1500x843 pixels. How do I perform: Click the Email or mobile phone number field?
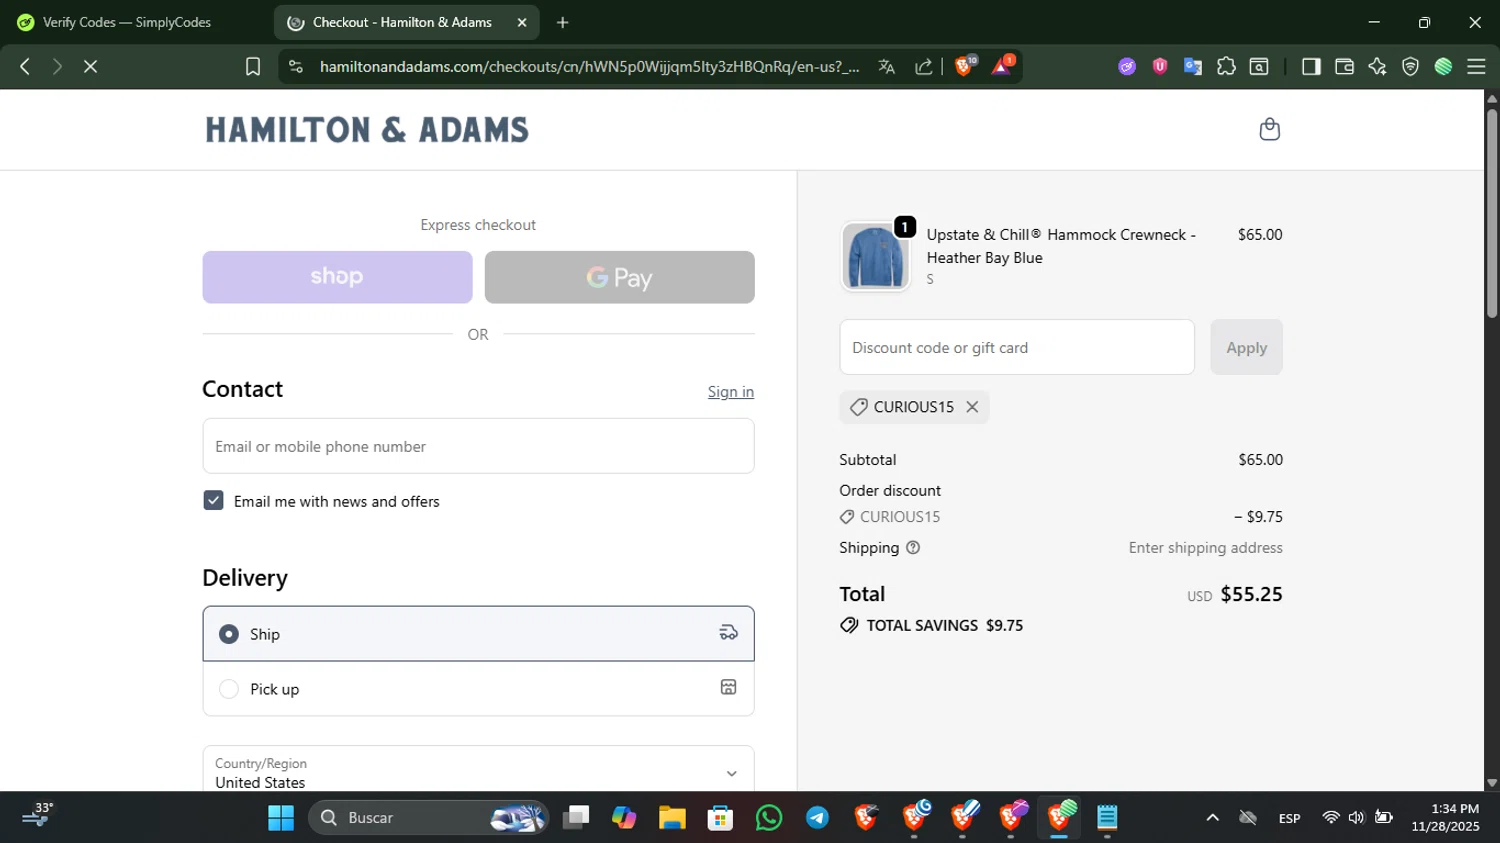[x=478, y=446]
